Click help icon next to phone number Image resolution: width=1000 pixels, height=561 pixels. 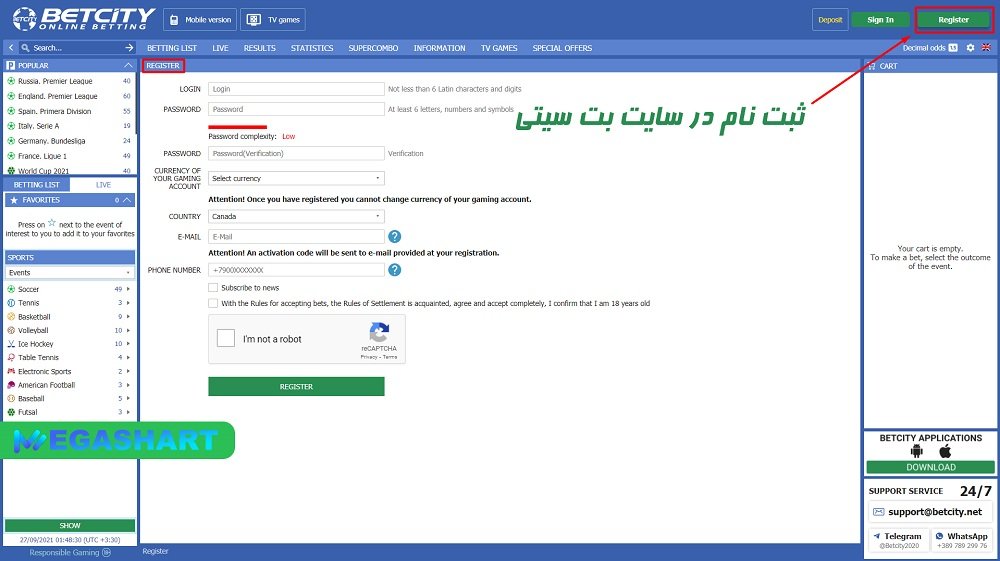click(395, 270)
